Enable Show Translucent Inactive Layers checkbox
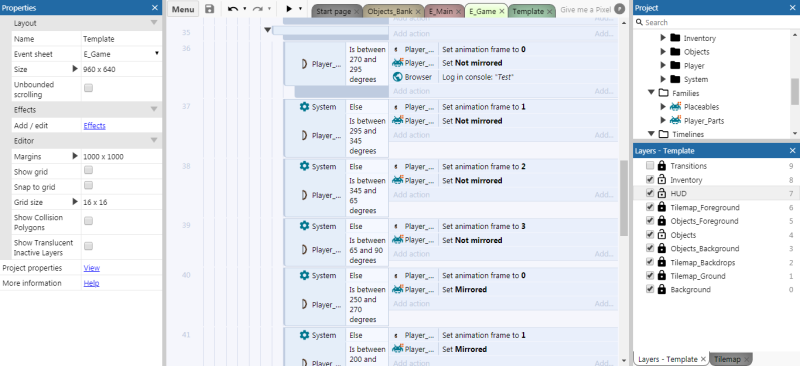The image size is (800, 366). (88, 247)
